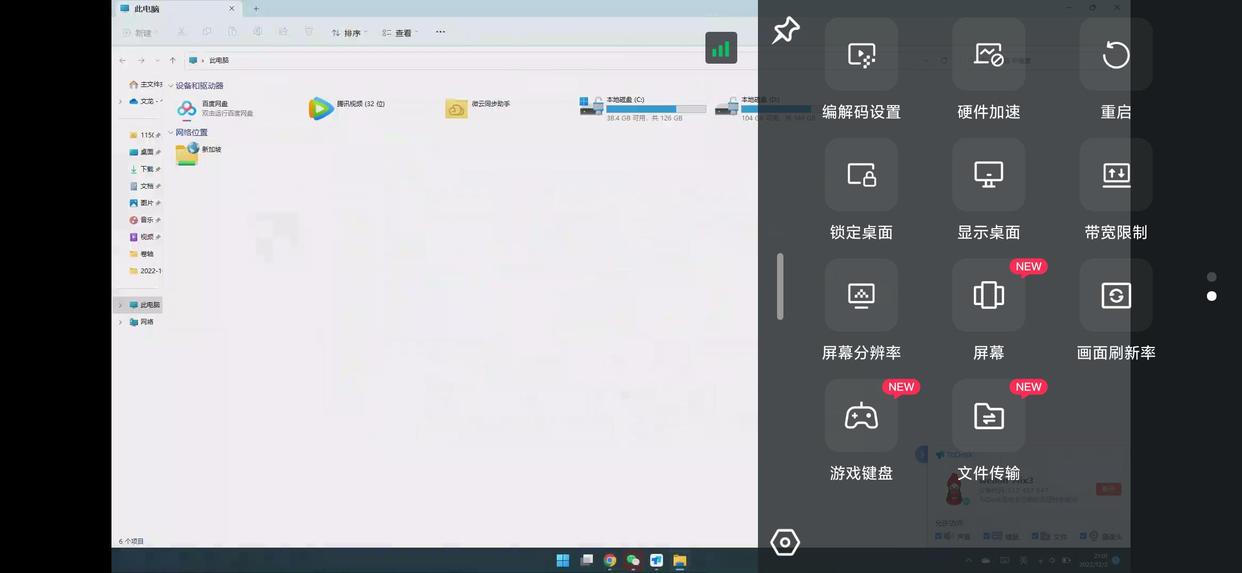Select 文档 in quick access
Screen dimensions: 1242x573
tap(144, 186)
